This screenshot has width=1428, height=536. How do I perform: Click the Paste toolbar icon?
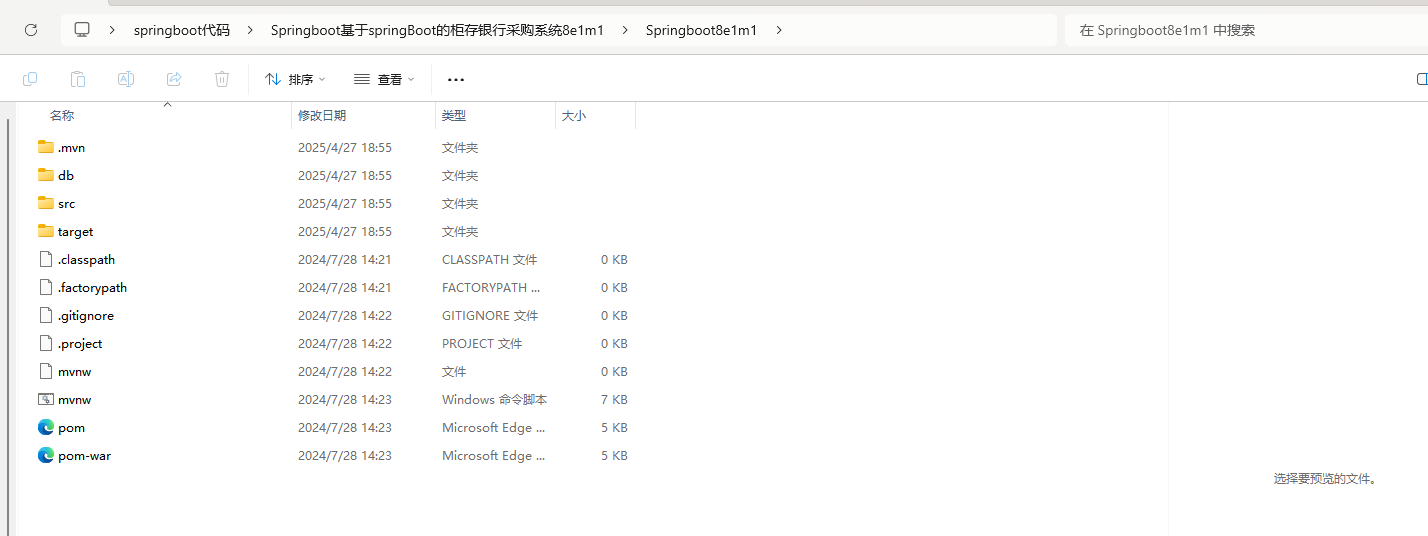[78, 79]
